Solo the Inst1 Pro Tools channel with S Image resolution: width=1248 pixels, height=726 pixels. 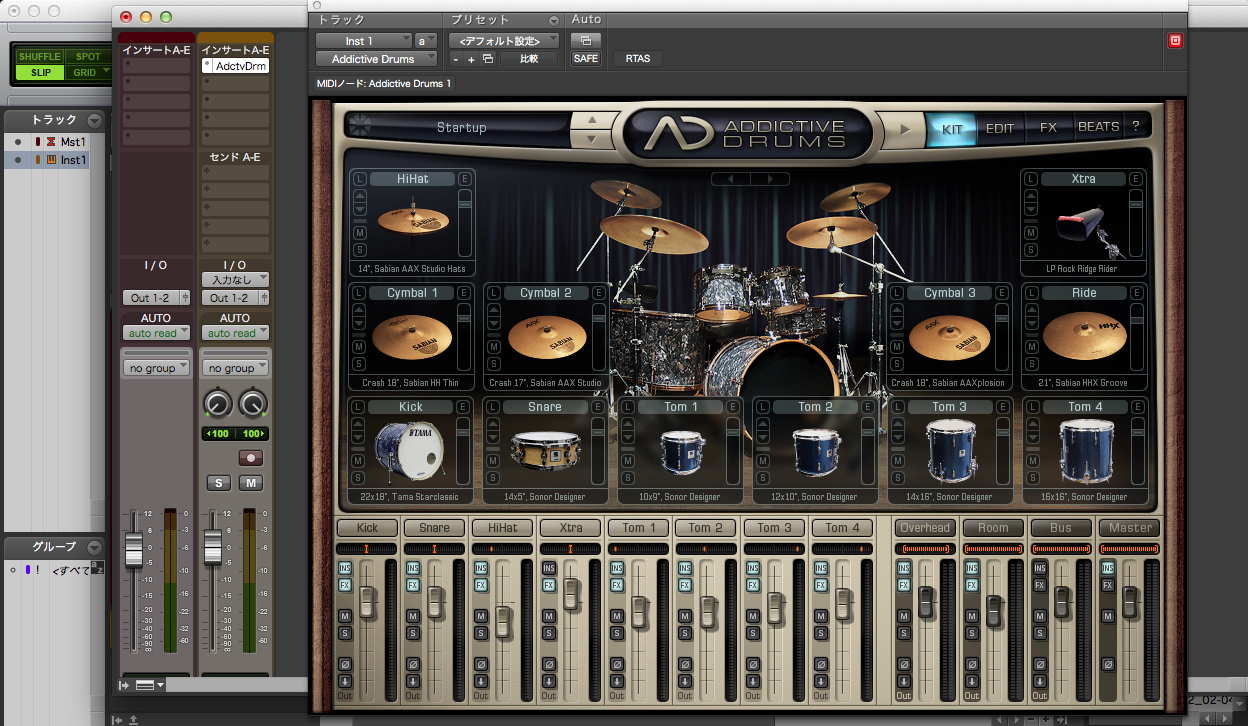(x=219, y=483)
